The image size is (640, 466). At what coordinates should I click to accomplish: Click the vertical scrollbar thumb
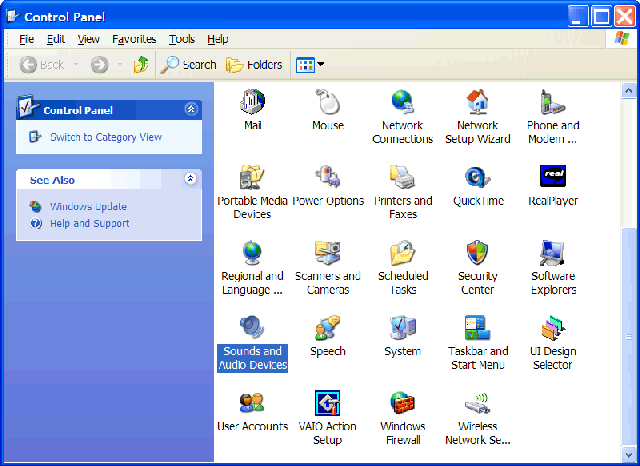click(629, 337)
